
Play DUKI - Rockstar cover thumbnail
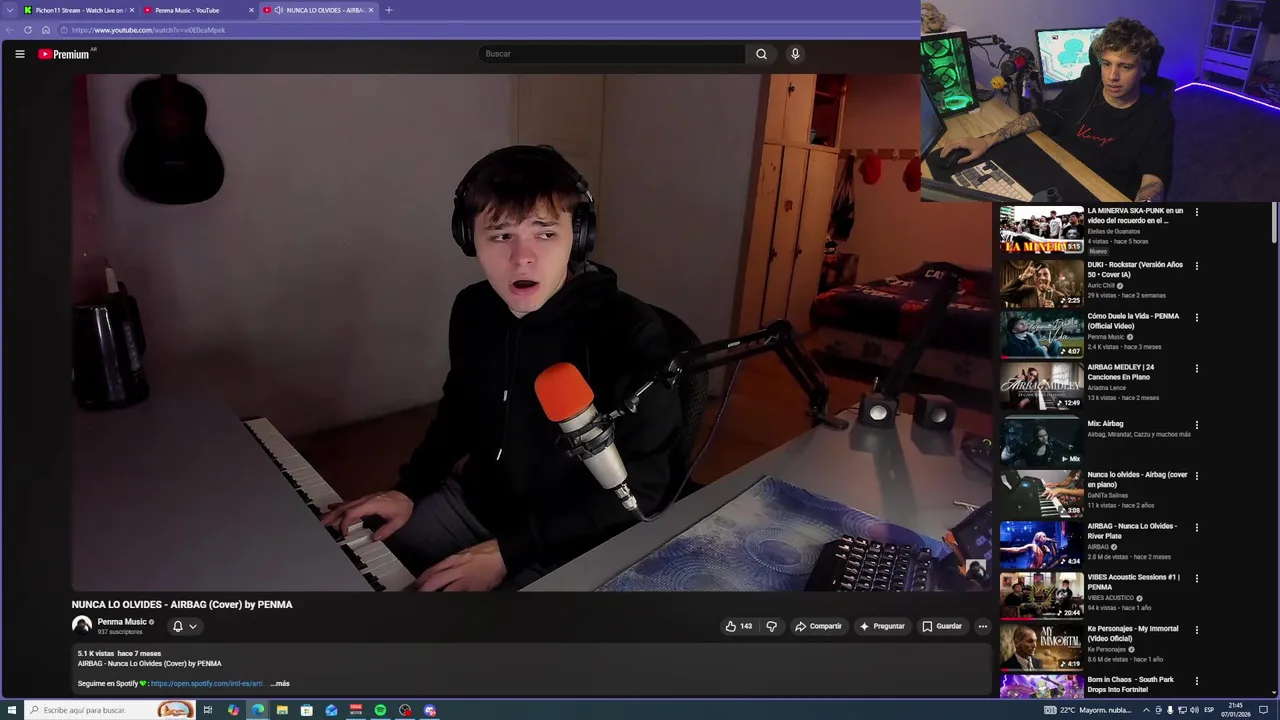[x=1042, y=283]
